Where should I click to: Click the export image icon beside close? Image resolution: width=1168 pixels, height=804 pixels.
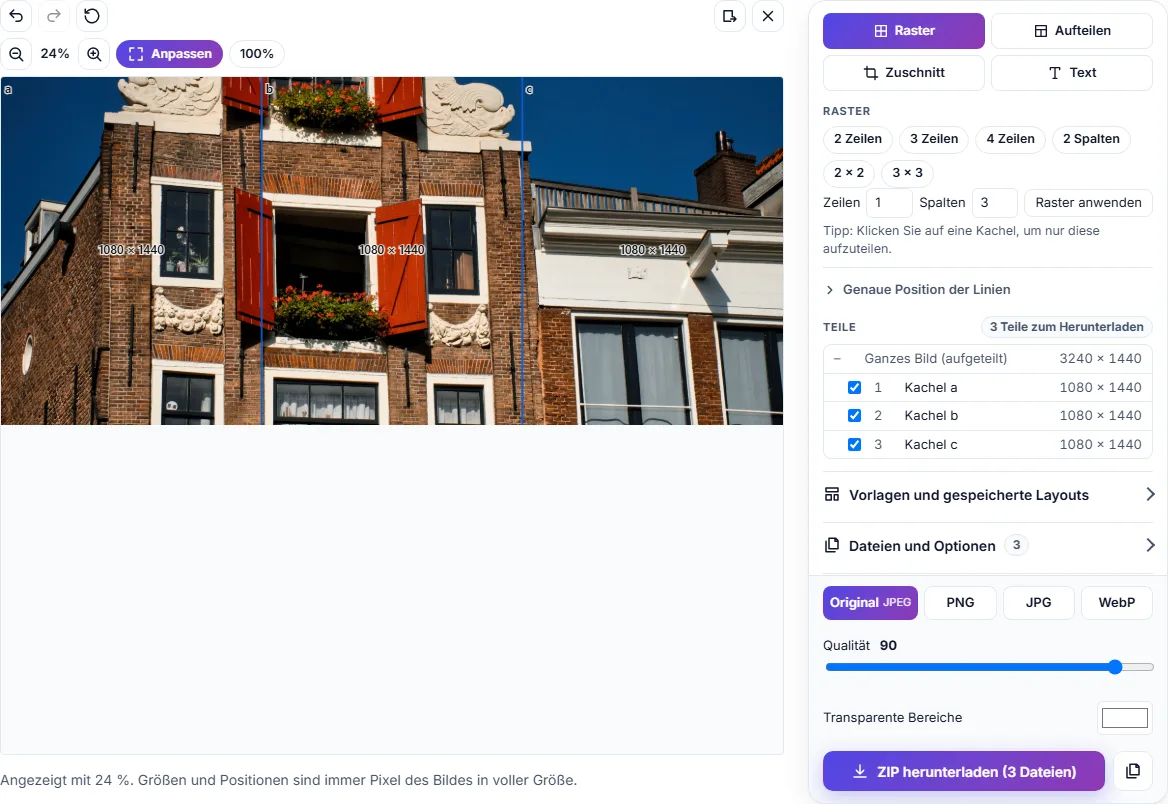730,16
